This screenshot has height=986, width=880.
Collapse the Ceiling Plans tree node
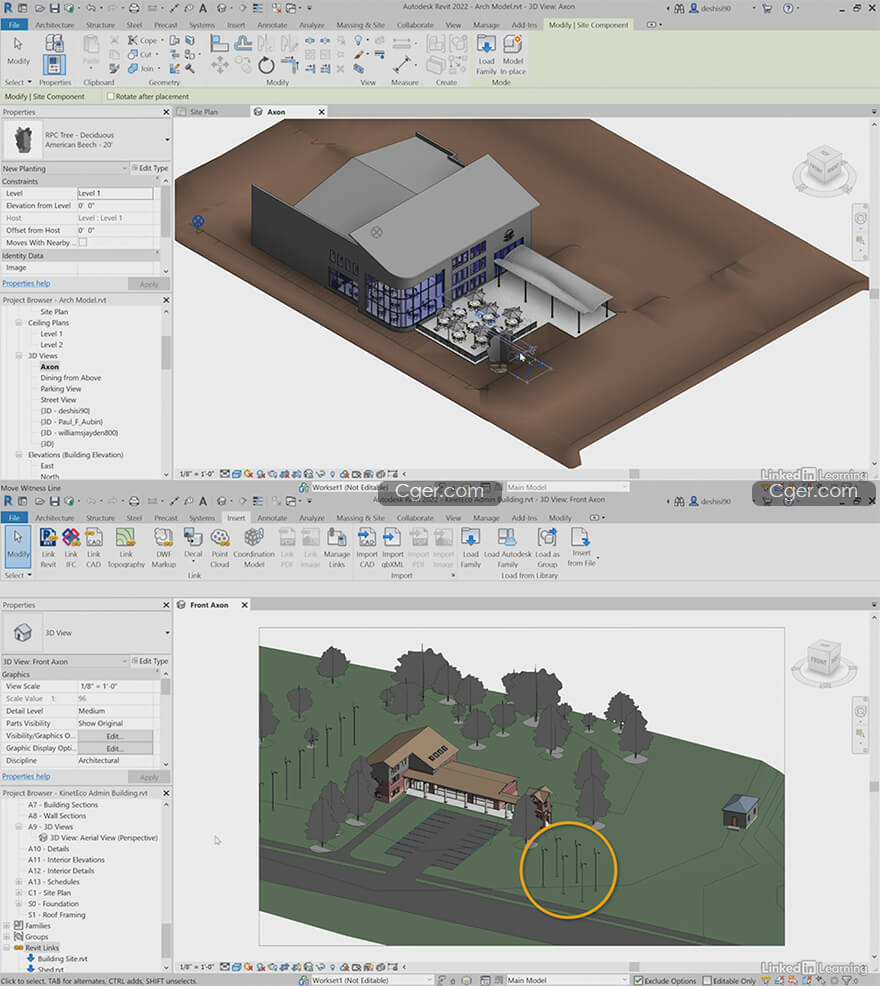click(x=19, y=323)
